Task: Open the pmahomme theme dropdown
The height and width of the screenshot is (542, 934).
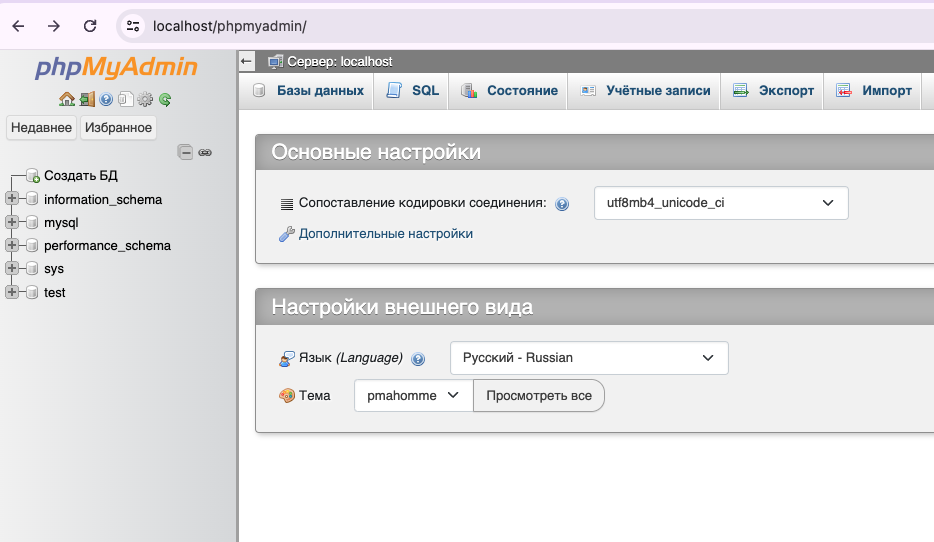Action: (413, 395)
